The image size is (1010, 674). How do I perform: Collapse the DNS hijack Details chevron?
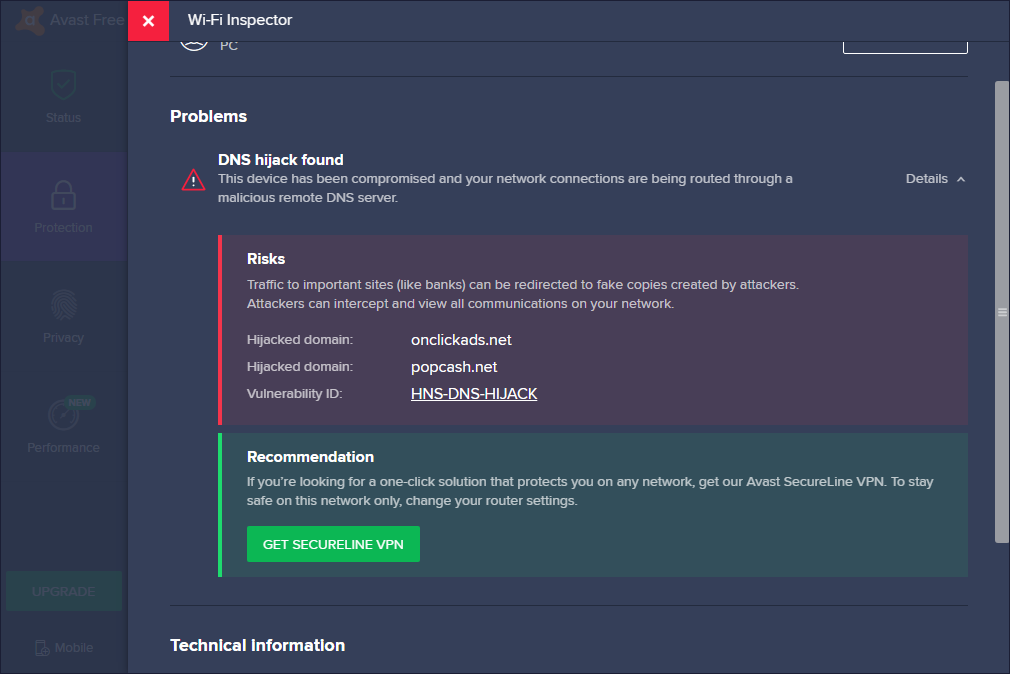[x=961, y=179]
